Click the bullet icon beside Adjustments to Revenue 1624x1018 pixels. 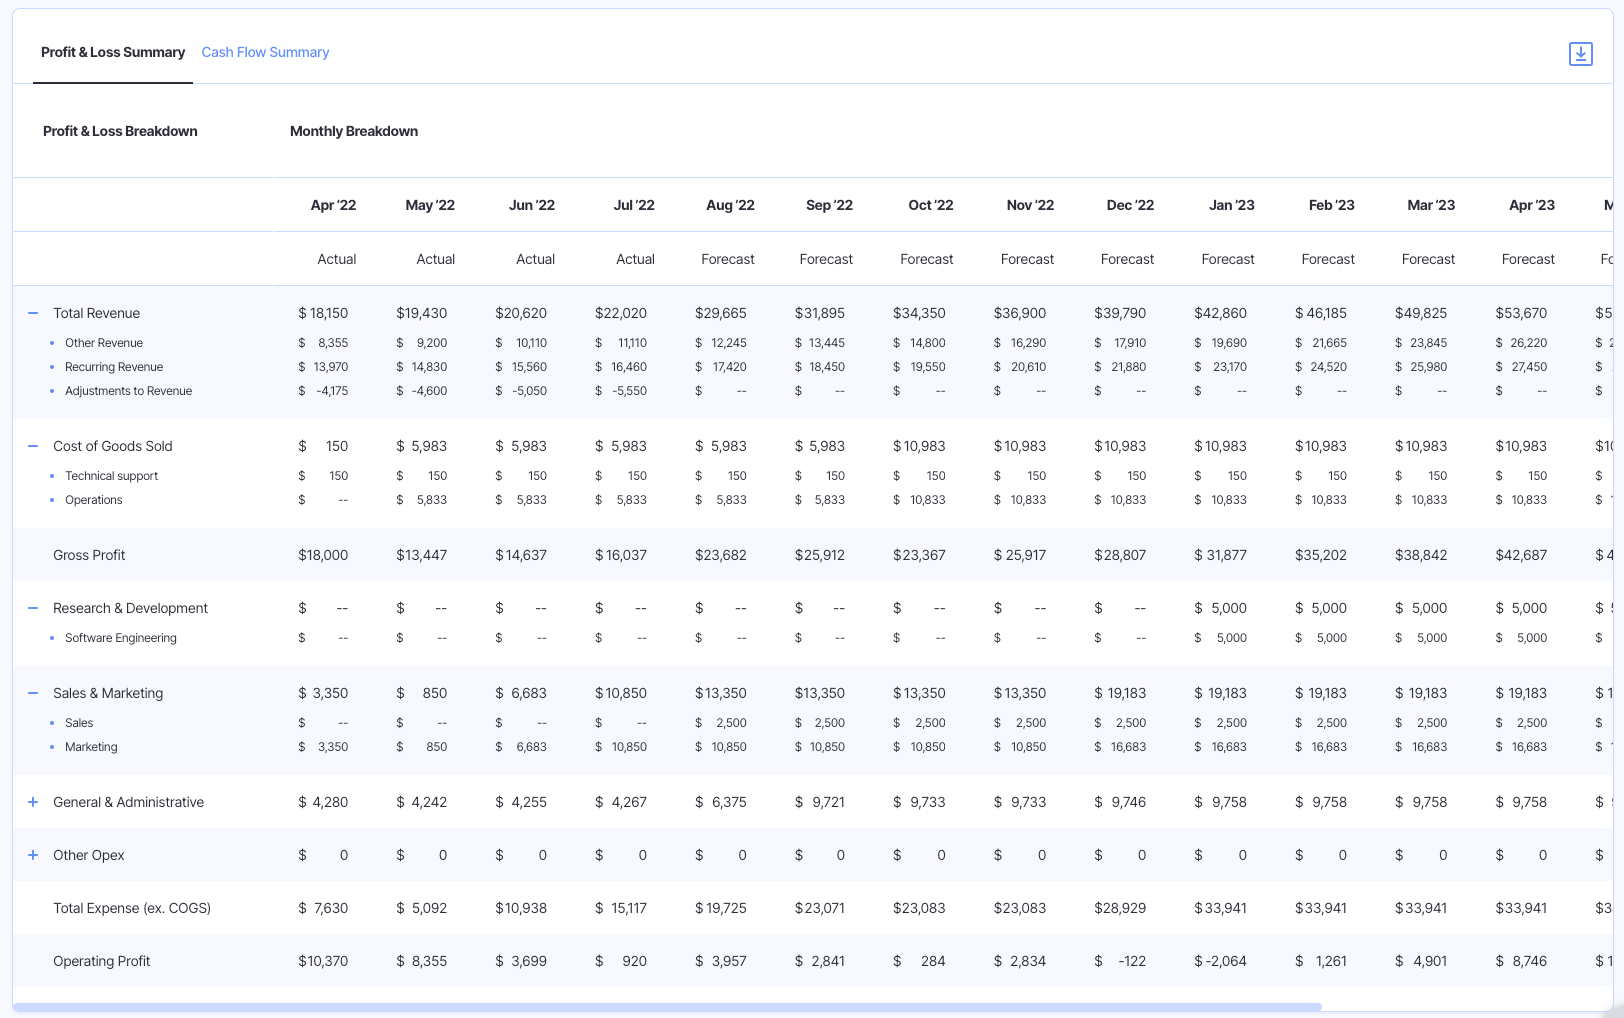[x=52, y=390]
